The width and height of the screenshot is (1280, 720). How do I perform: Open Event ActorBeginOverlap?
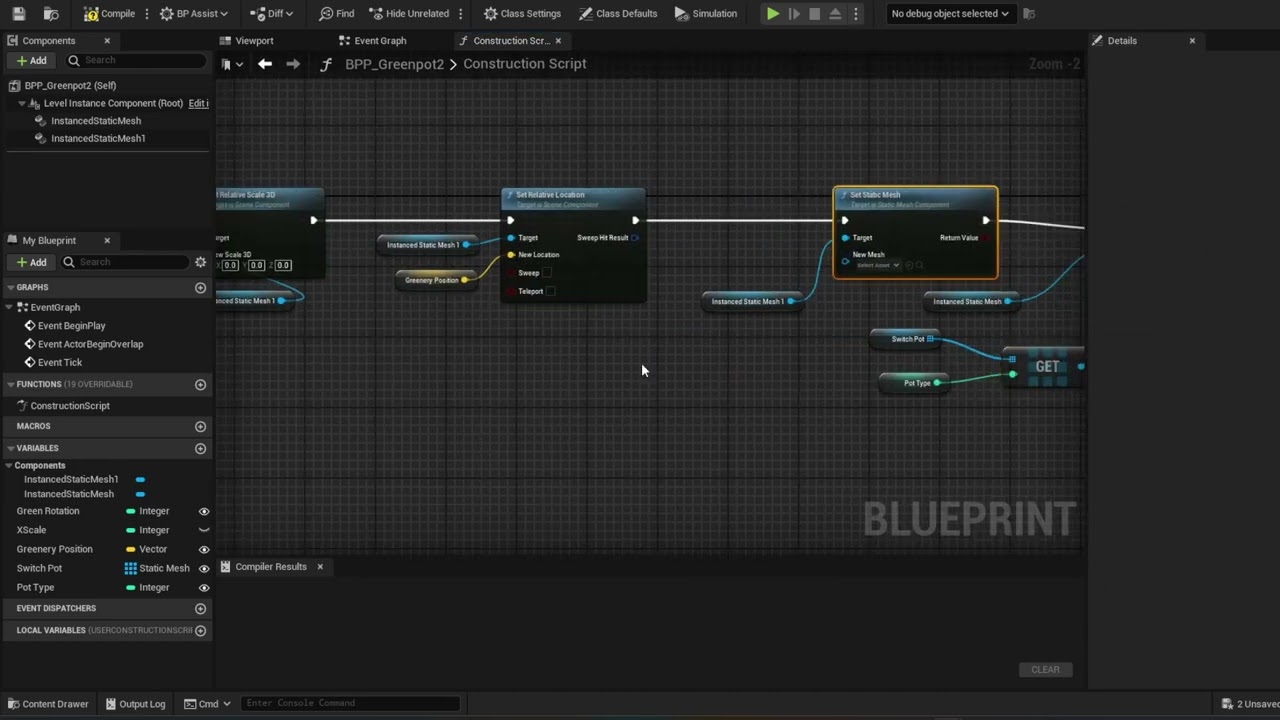90,344
